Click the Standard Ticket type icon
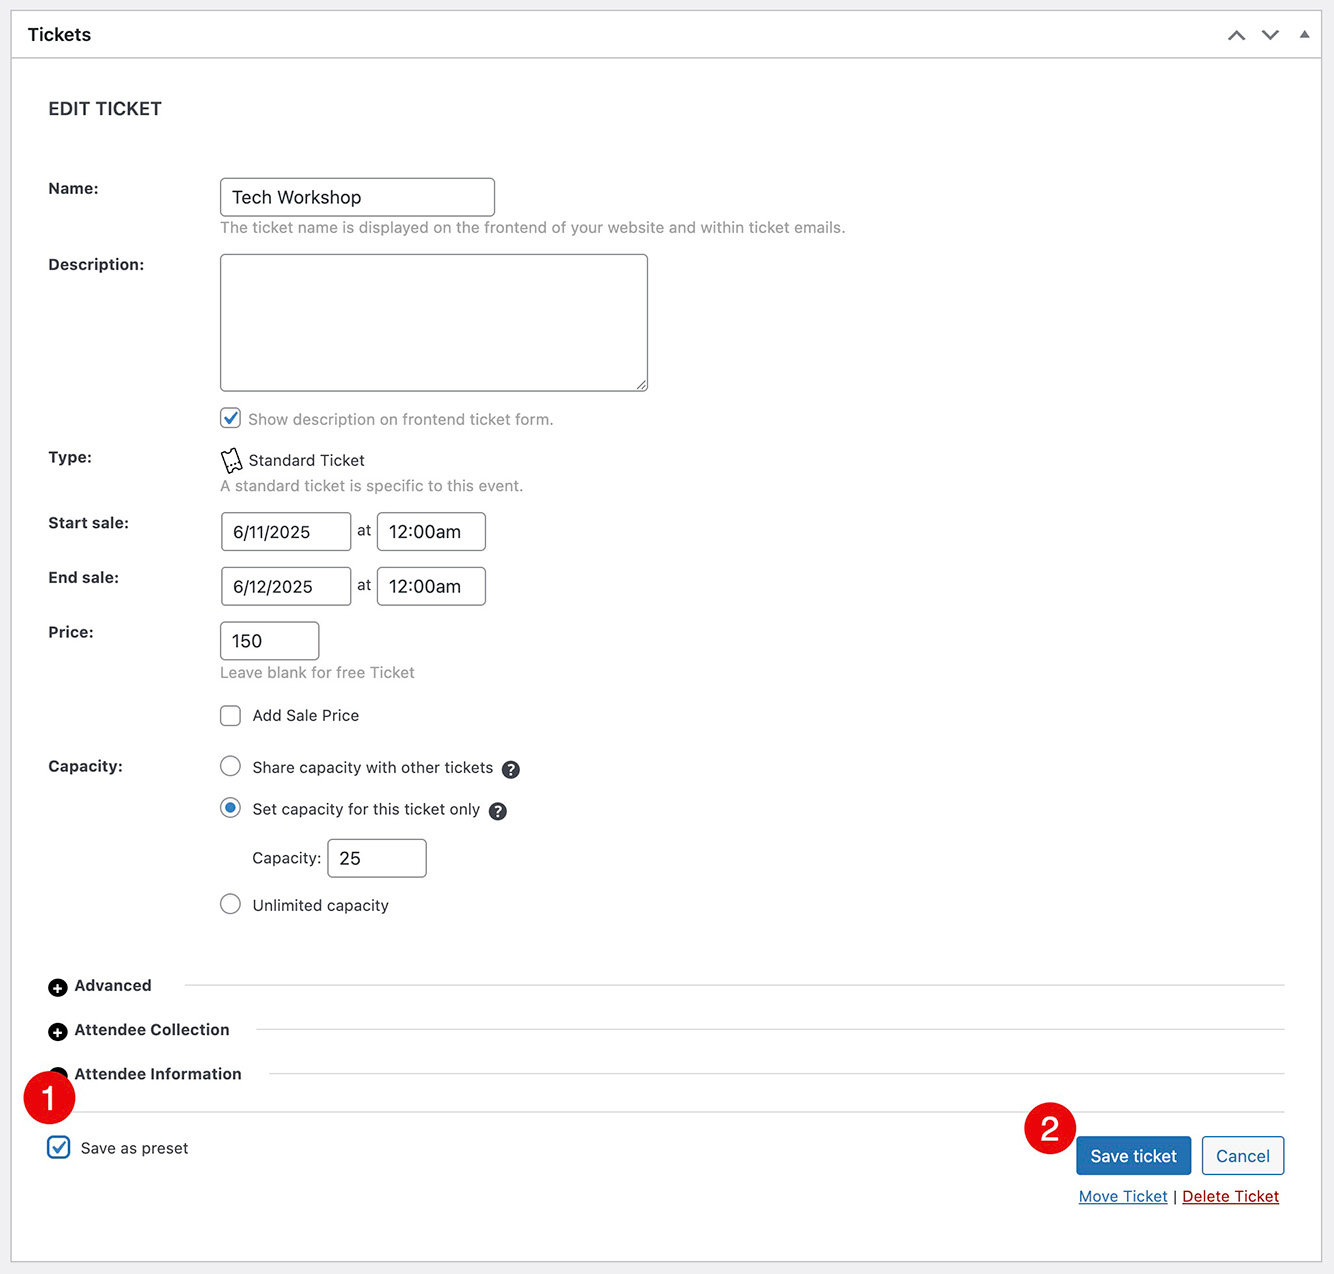The height and width of the screenshot is (1274, 1334). tap(231, 460)
